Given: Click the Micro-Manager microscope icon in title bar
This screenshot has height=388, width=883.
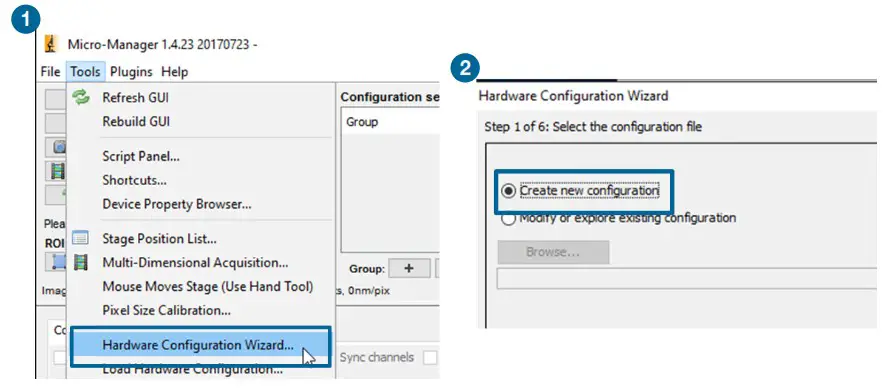Looking at the screenshot, I should tap(51, 44).
